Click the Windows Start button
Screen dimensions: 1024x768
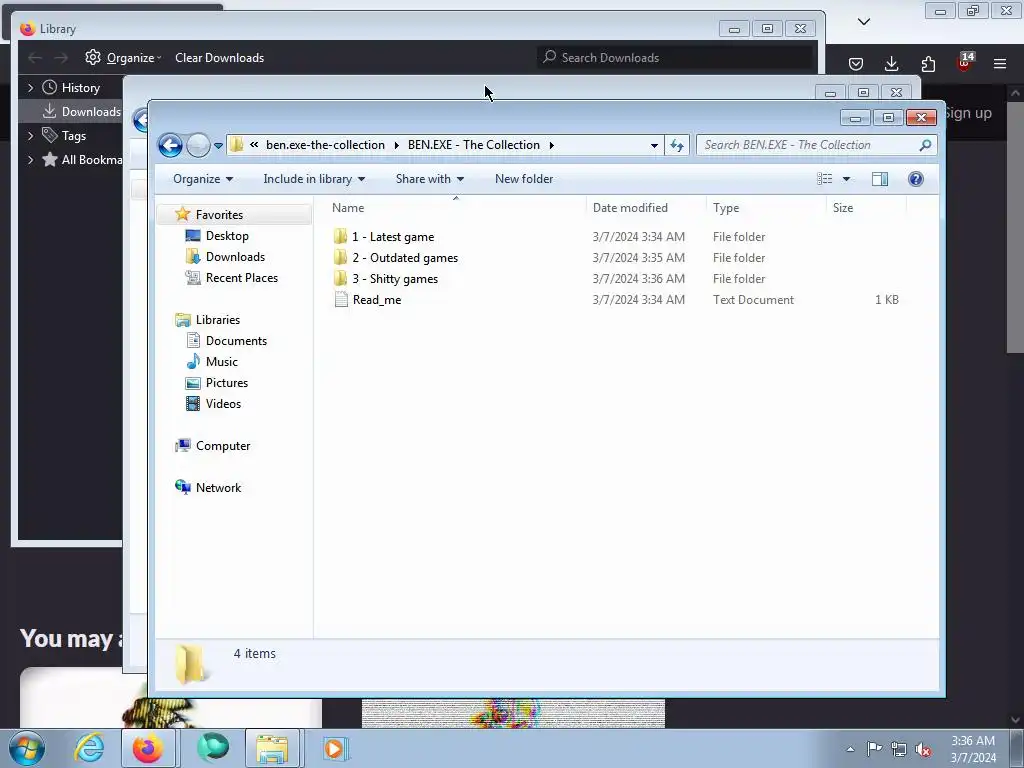pyautogui.click(x=26, y=748)
